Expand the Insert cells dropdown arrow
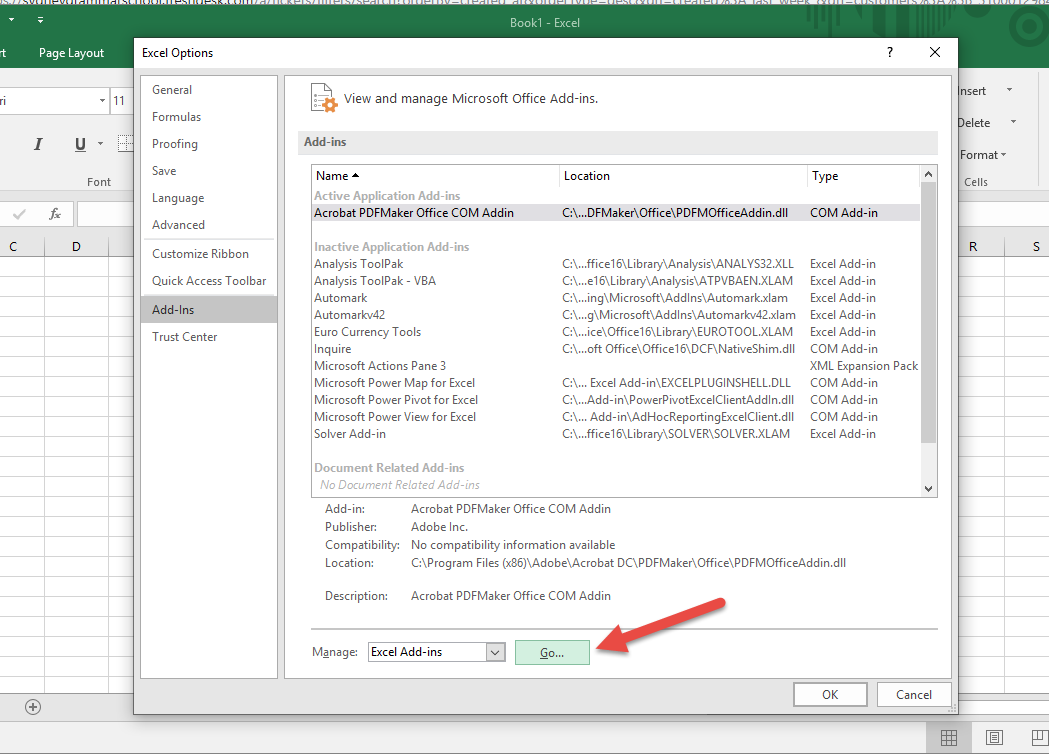Screen dimensions: 1049x754 pos(1009,91)
